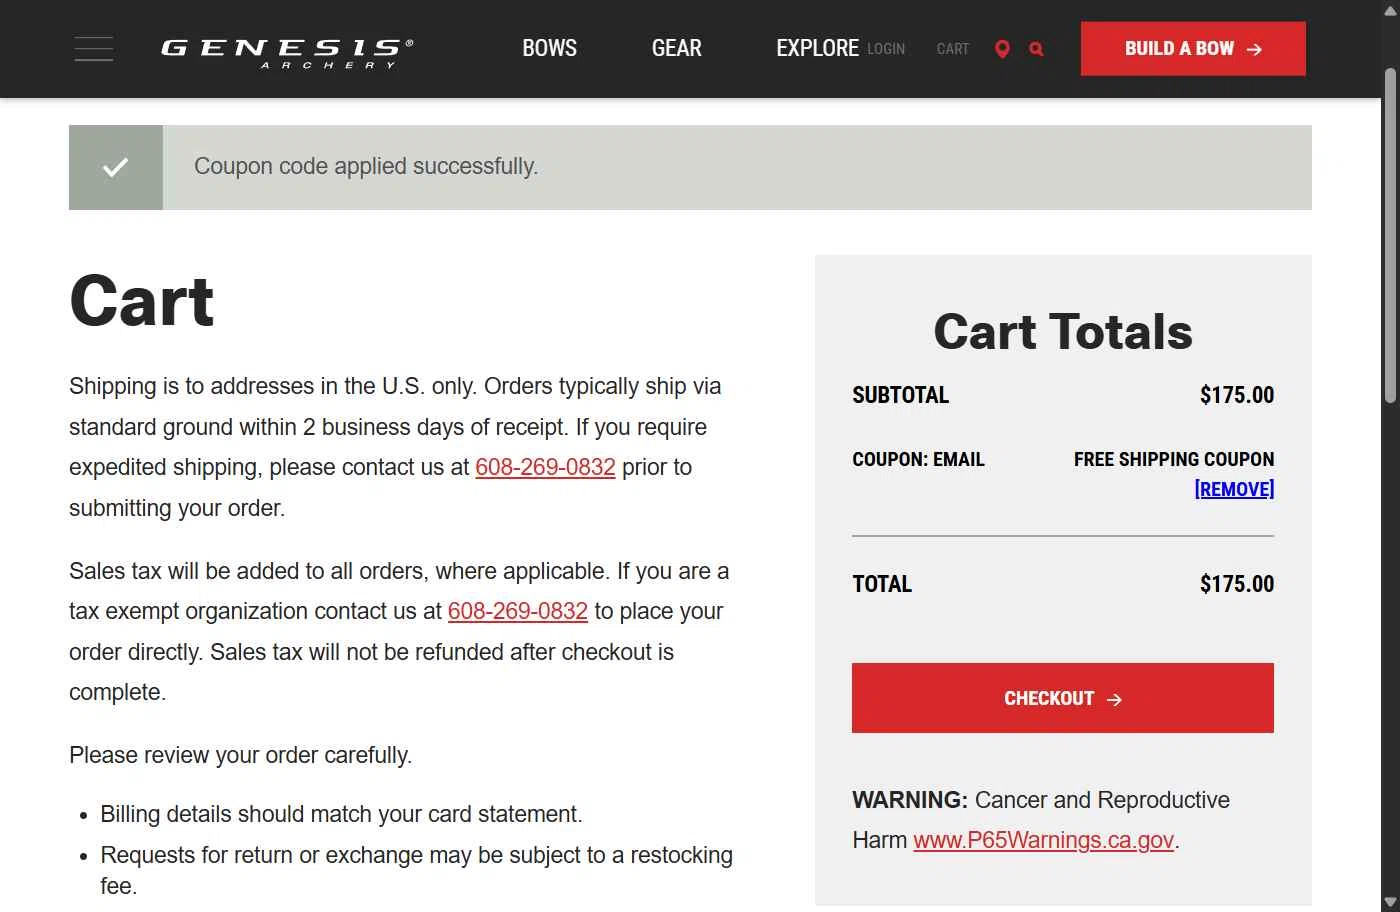Screen dimensions: 1400x912
Task: Open the EXPLORE menu
Action: point(817,48)
